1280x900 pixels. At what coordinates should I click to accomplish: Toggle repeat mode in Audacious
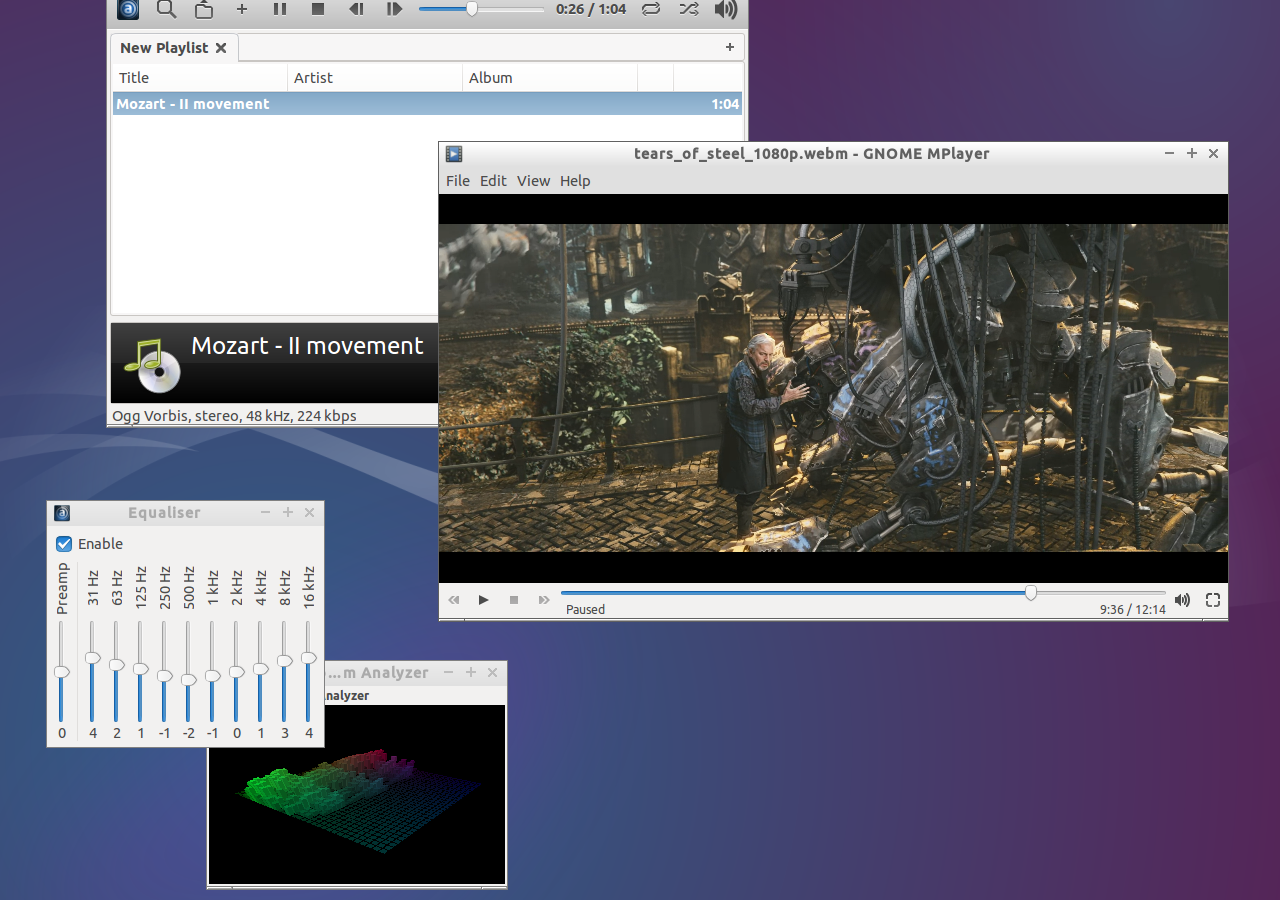651,9
